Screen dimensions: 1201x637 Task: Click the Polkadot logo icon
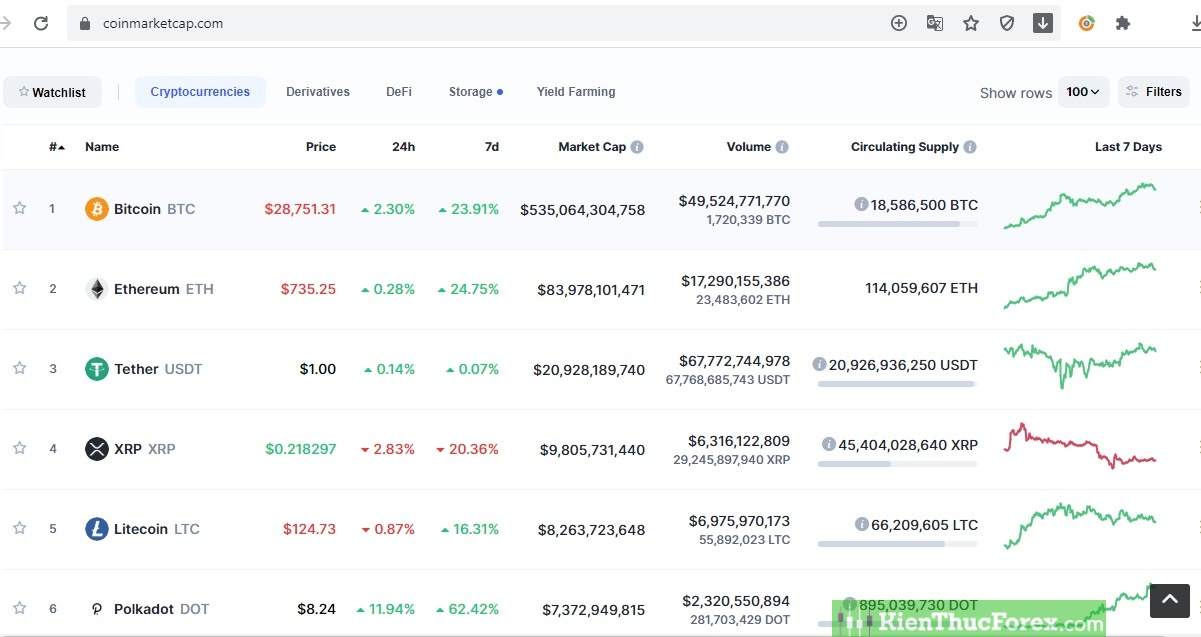click(x=96, y=609)
